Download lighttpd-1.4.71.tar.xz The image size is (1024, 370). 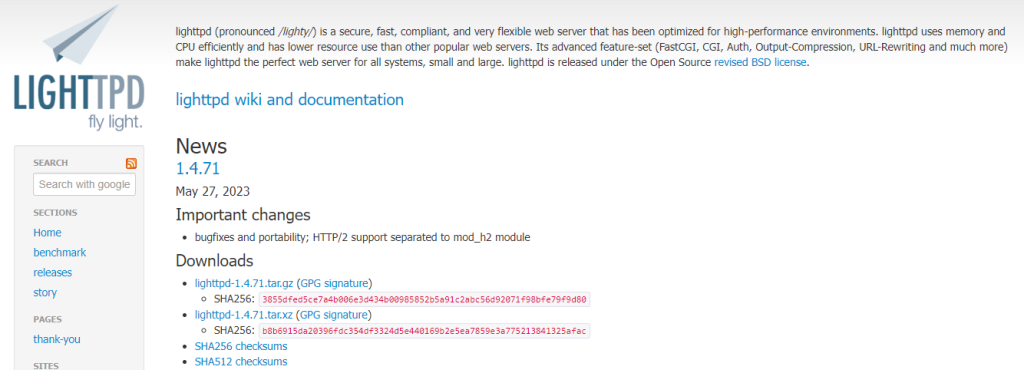pyautogui.click(x=244, y=315)
